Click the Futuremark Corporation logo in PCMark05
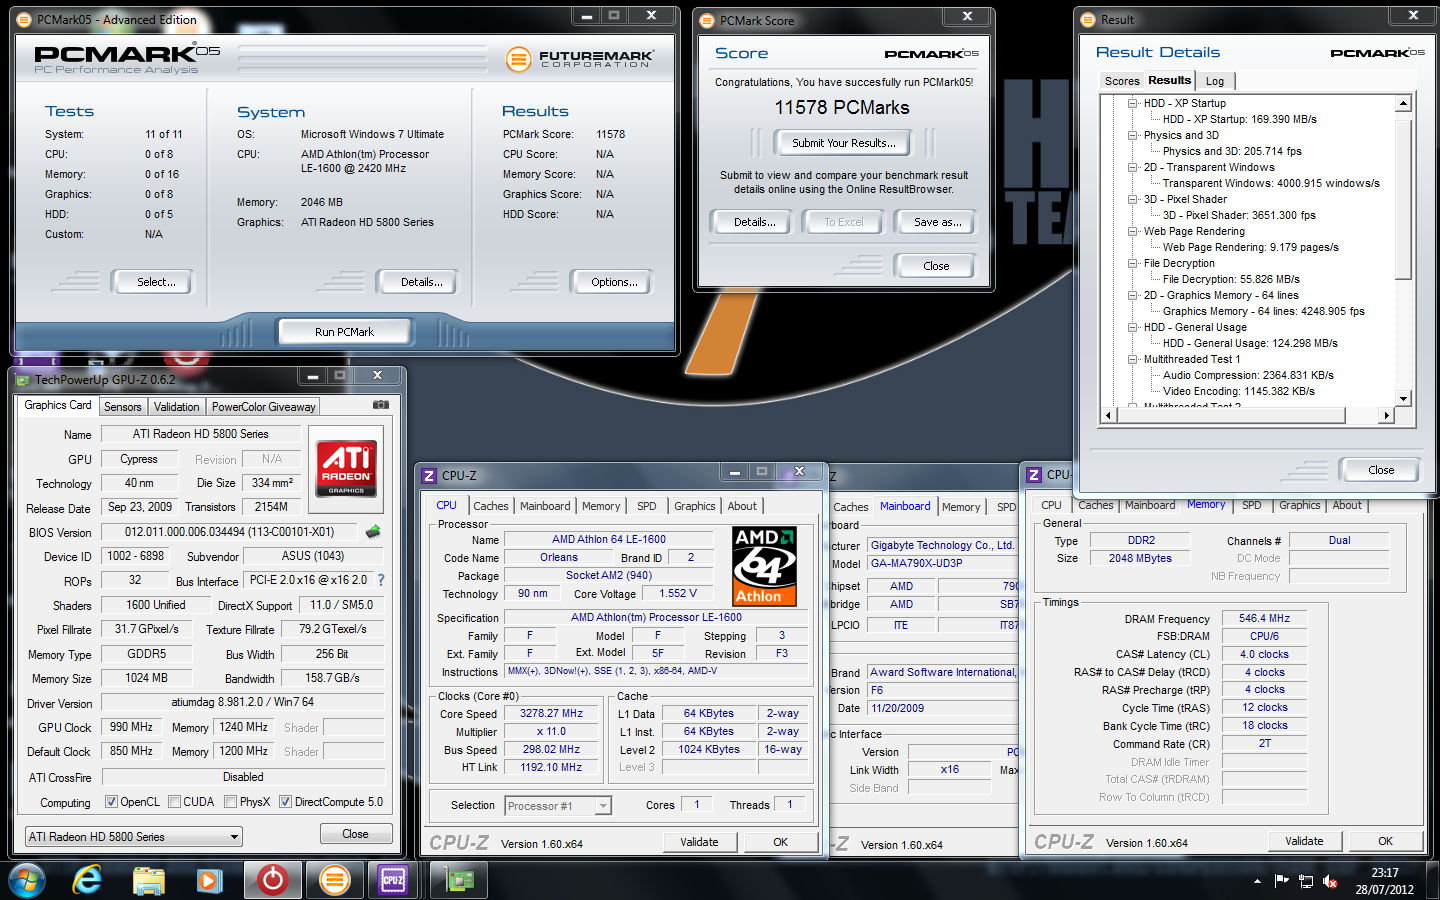 click(580, 59)
